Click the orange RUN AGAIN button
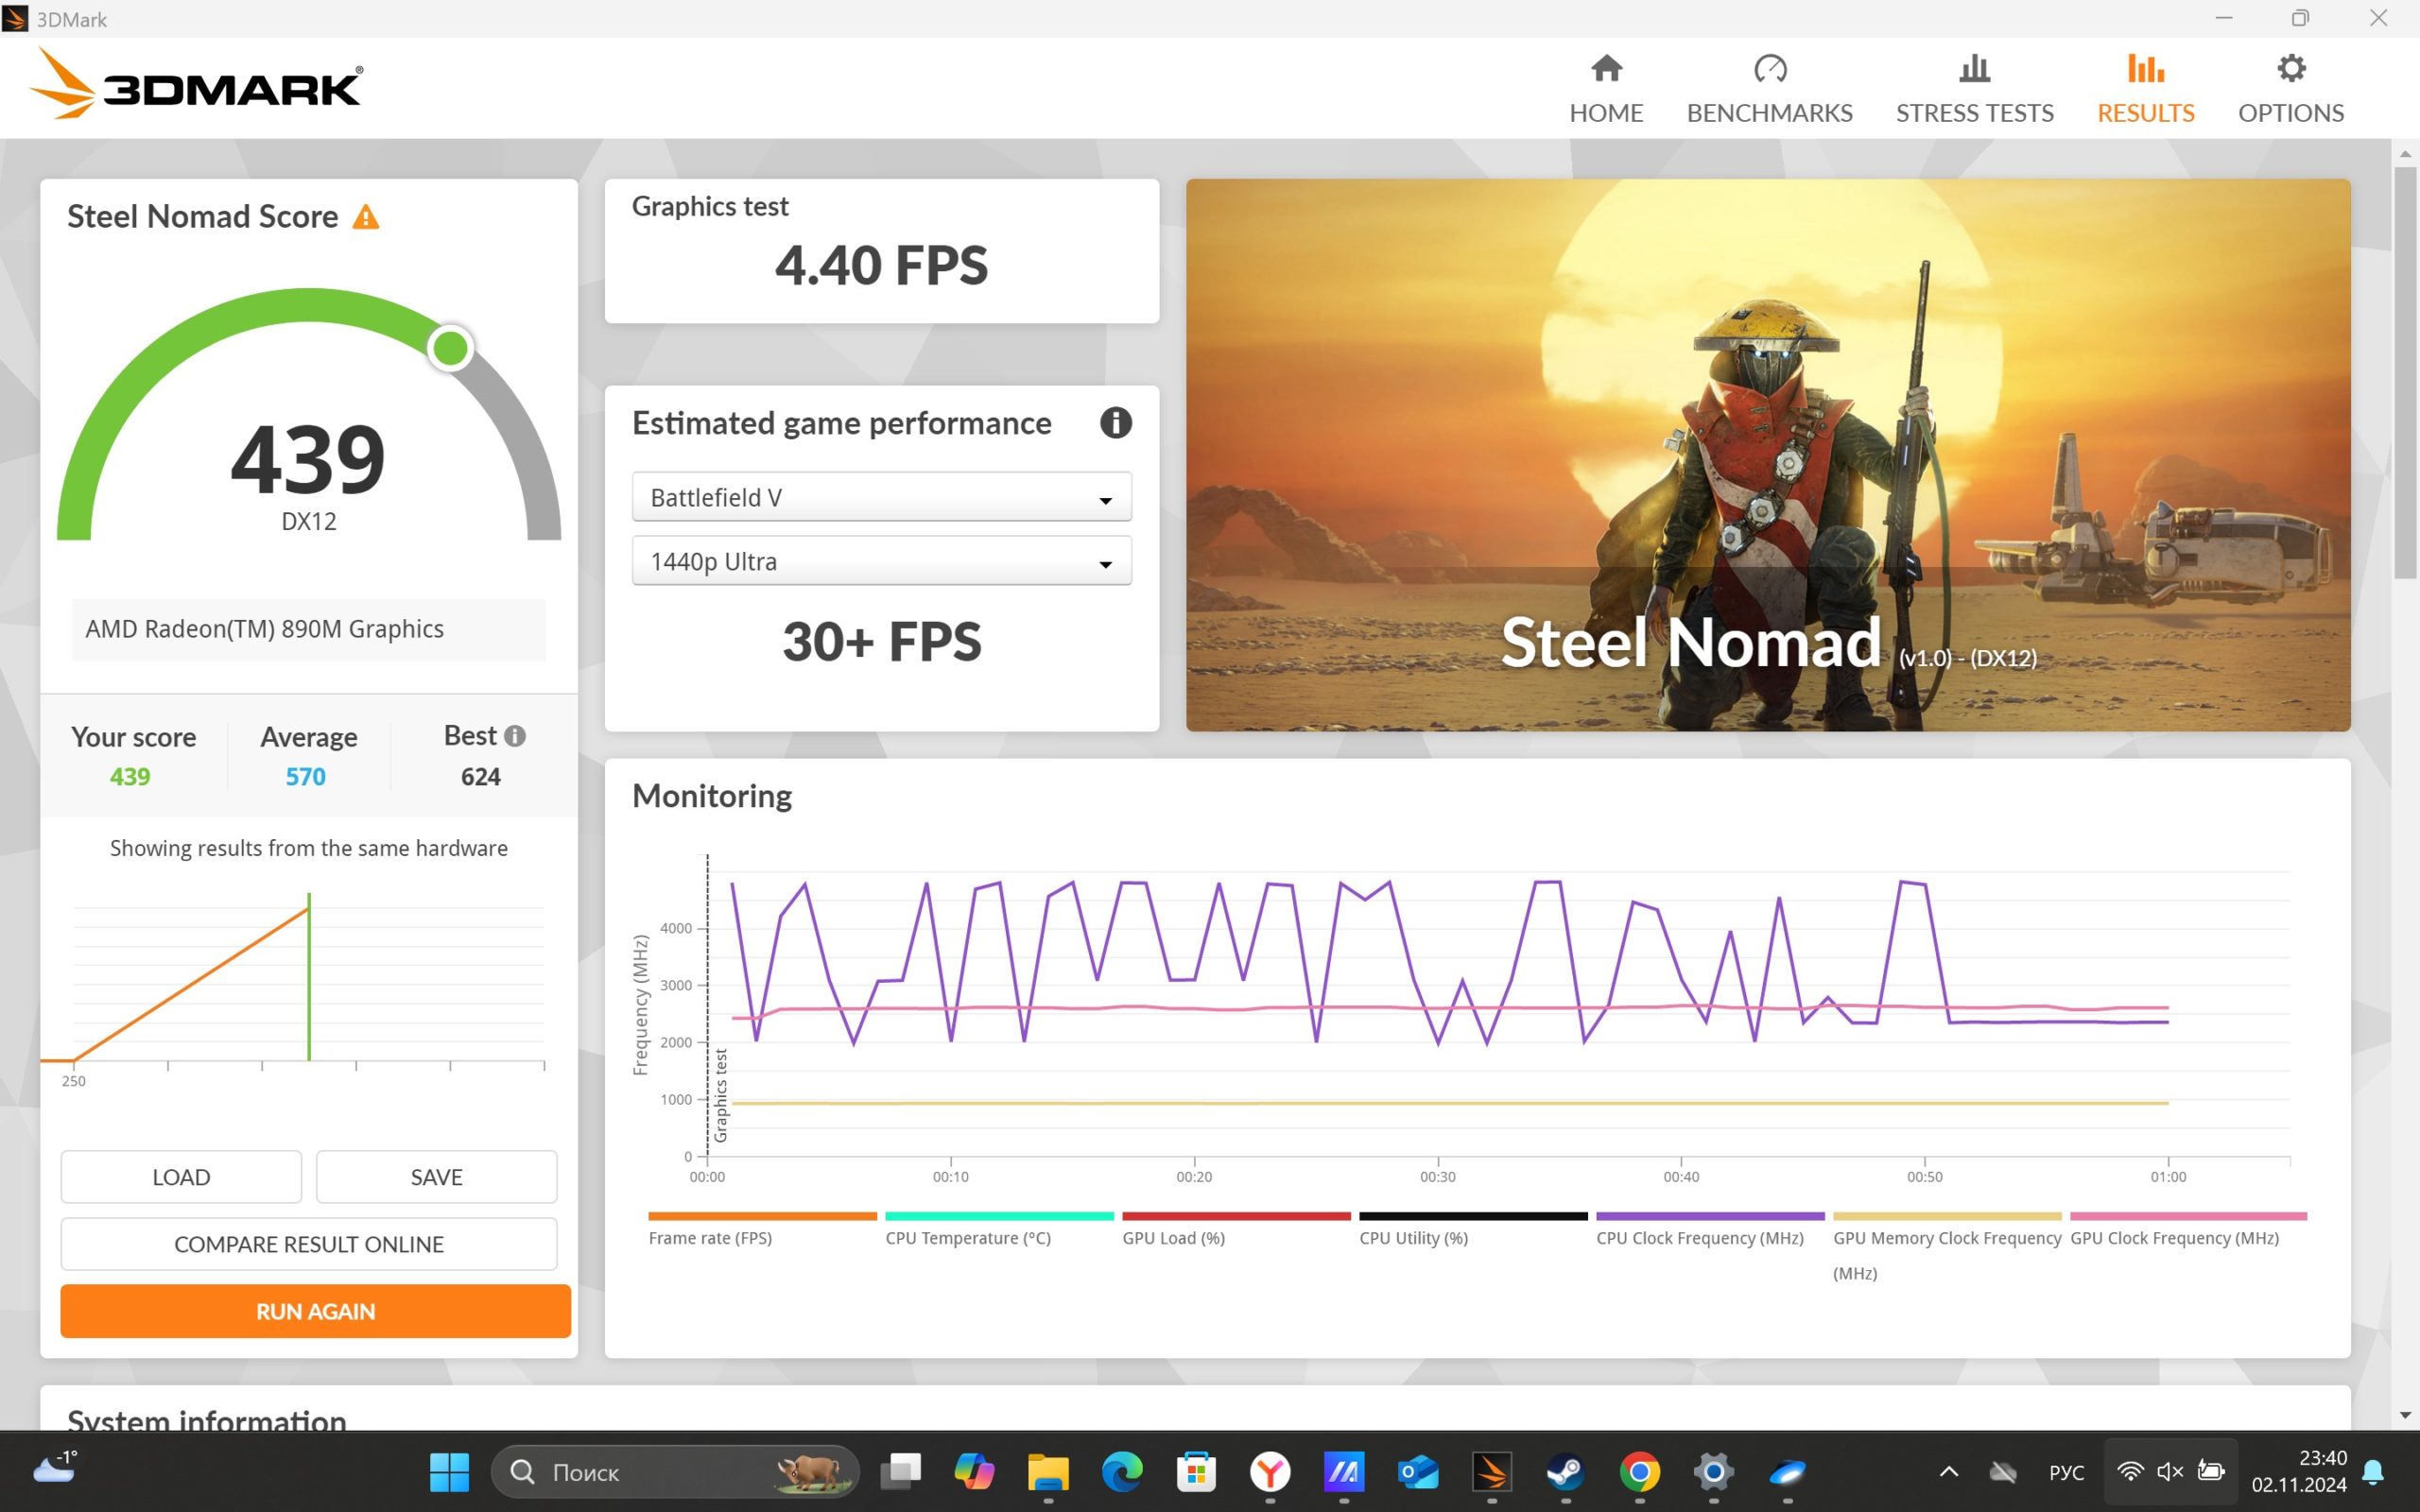This screenshot has width=2420, height=1512. pos(315,1311)
